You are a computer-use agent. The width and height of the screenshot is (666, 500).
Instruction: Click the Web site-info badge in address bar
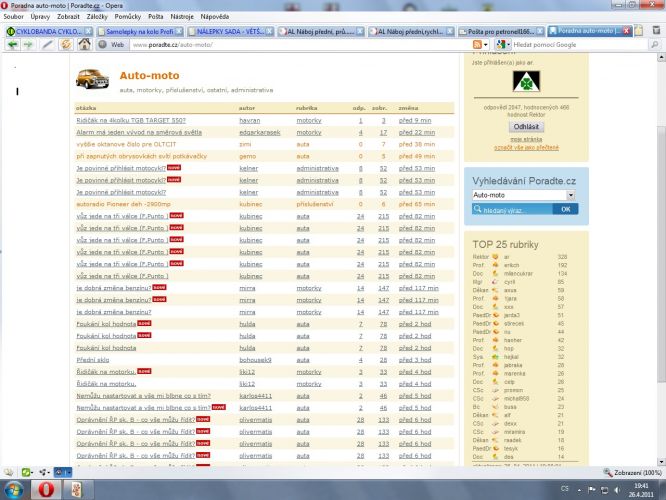pos(112,45)
